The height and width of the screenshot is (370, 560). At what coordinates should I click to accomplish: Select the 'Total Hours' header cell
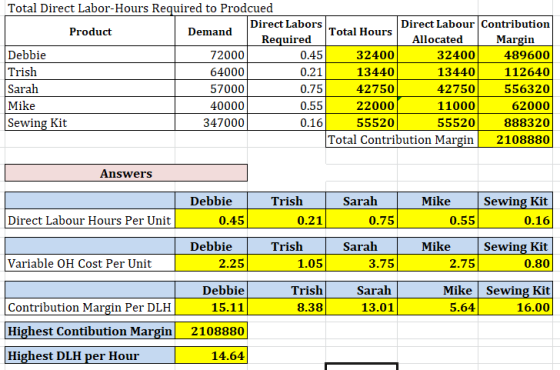(x=361, y=31)
